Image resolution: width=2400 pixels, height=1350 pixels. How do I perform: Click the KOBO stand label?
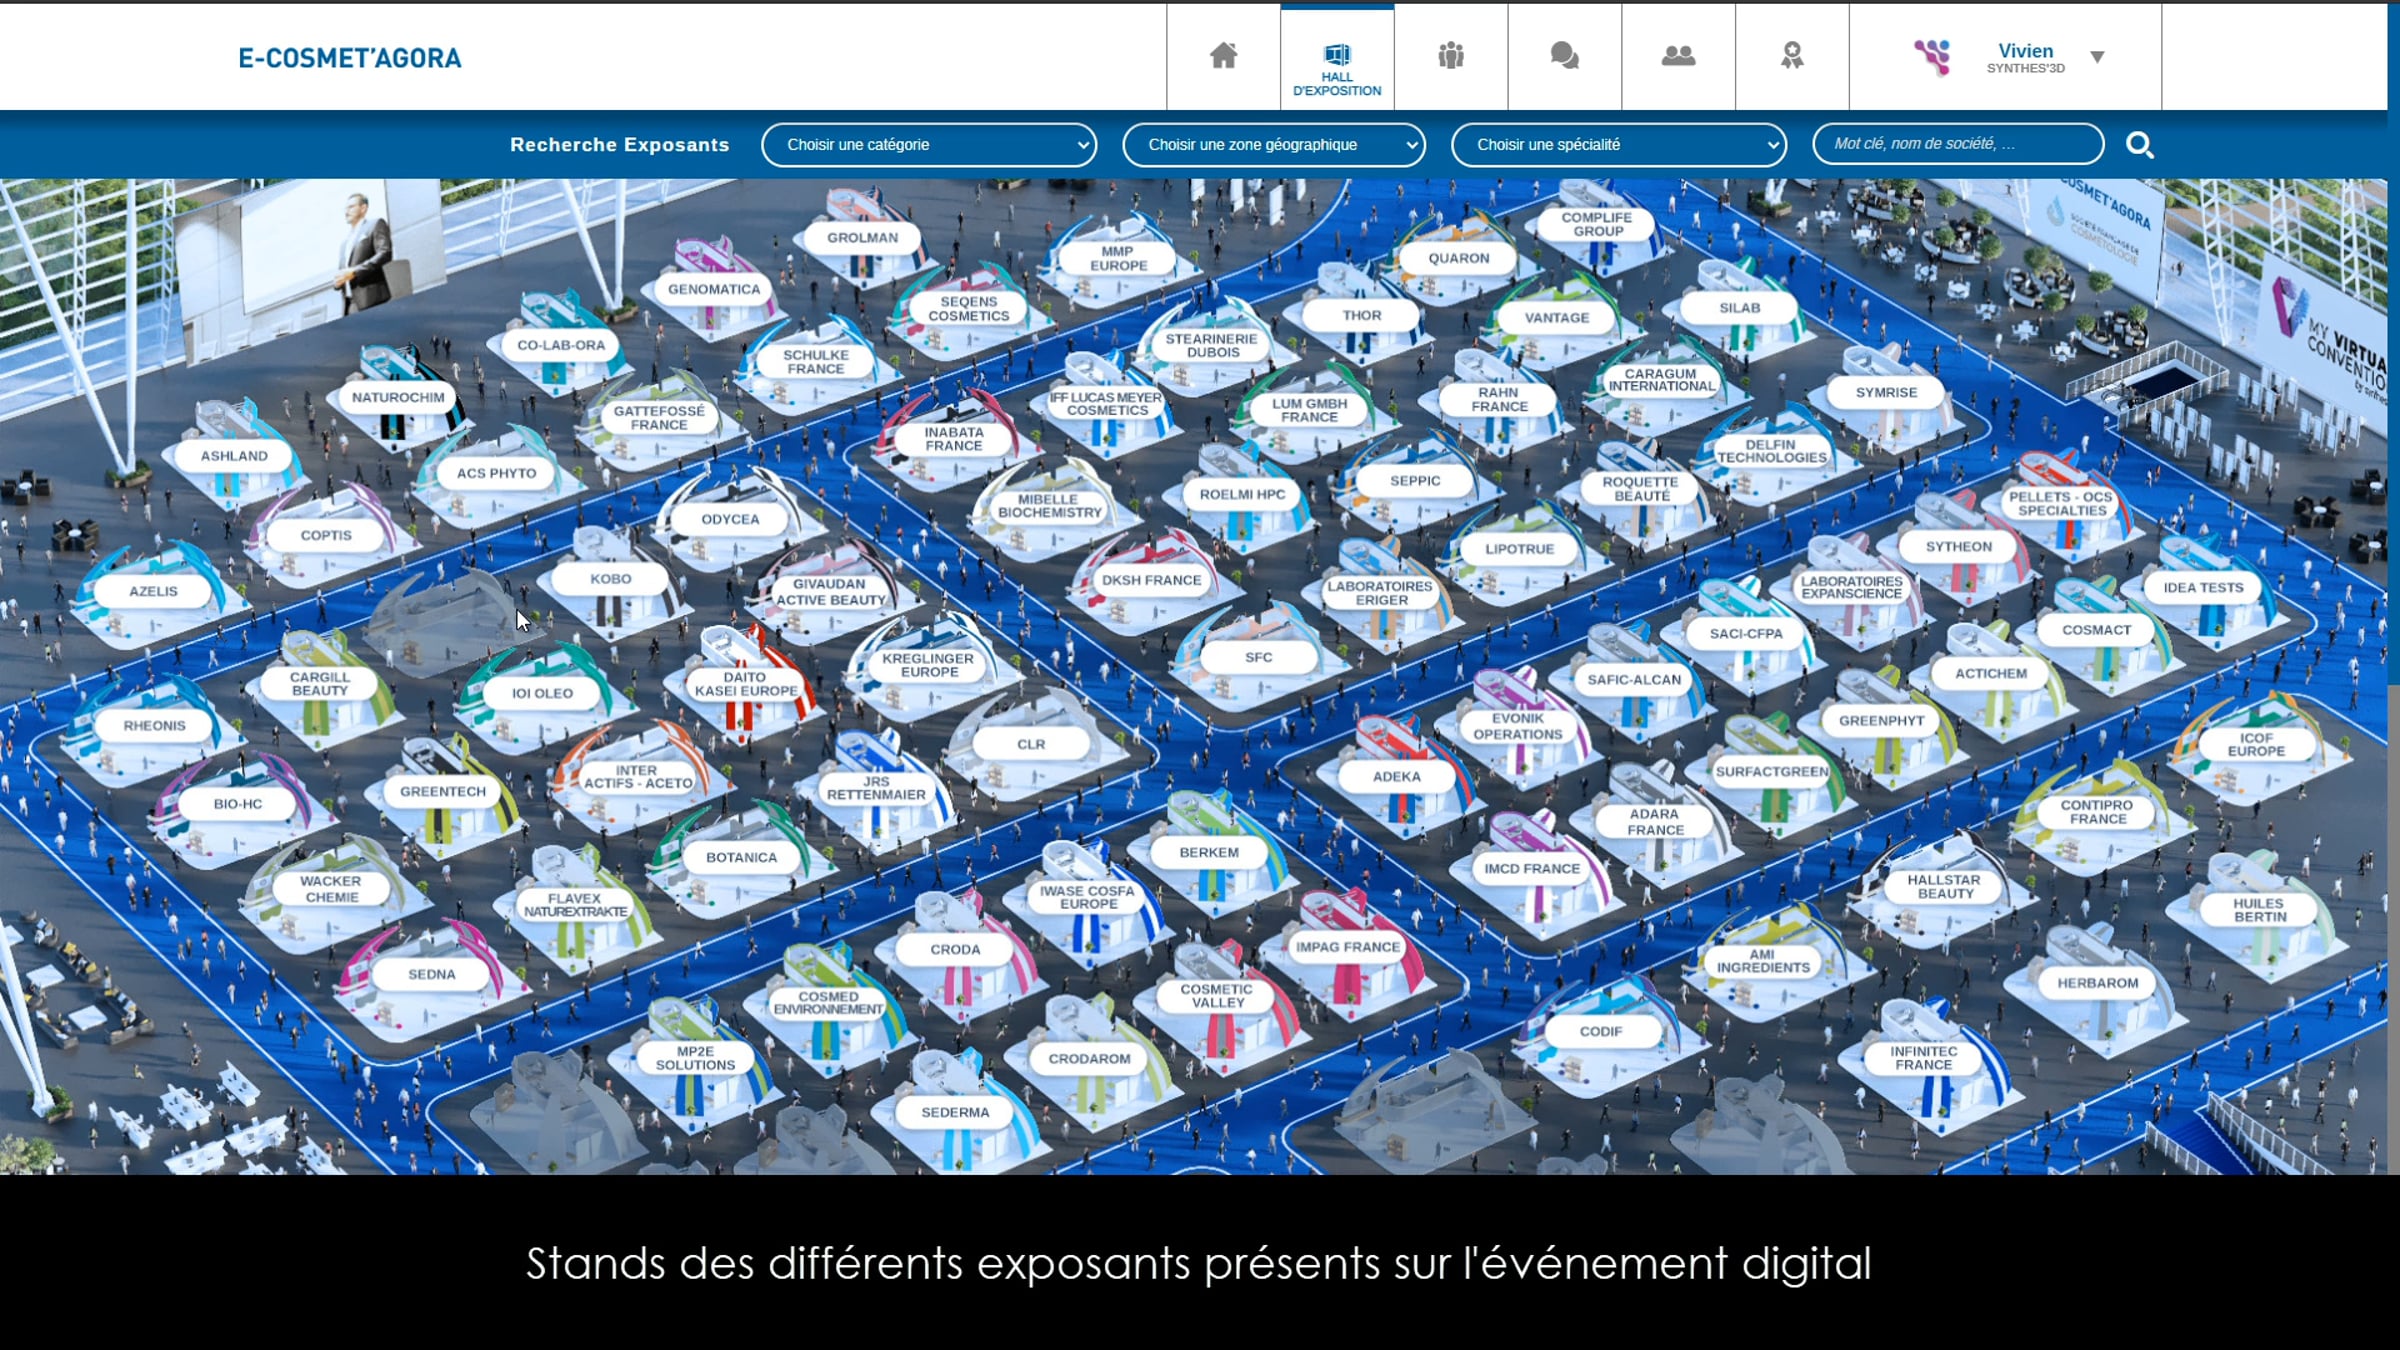[x=610, y=579]
